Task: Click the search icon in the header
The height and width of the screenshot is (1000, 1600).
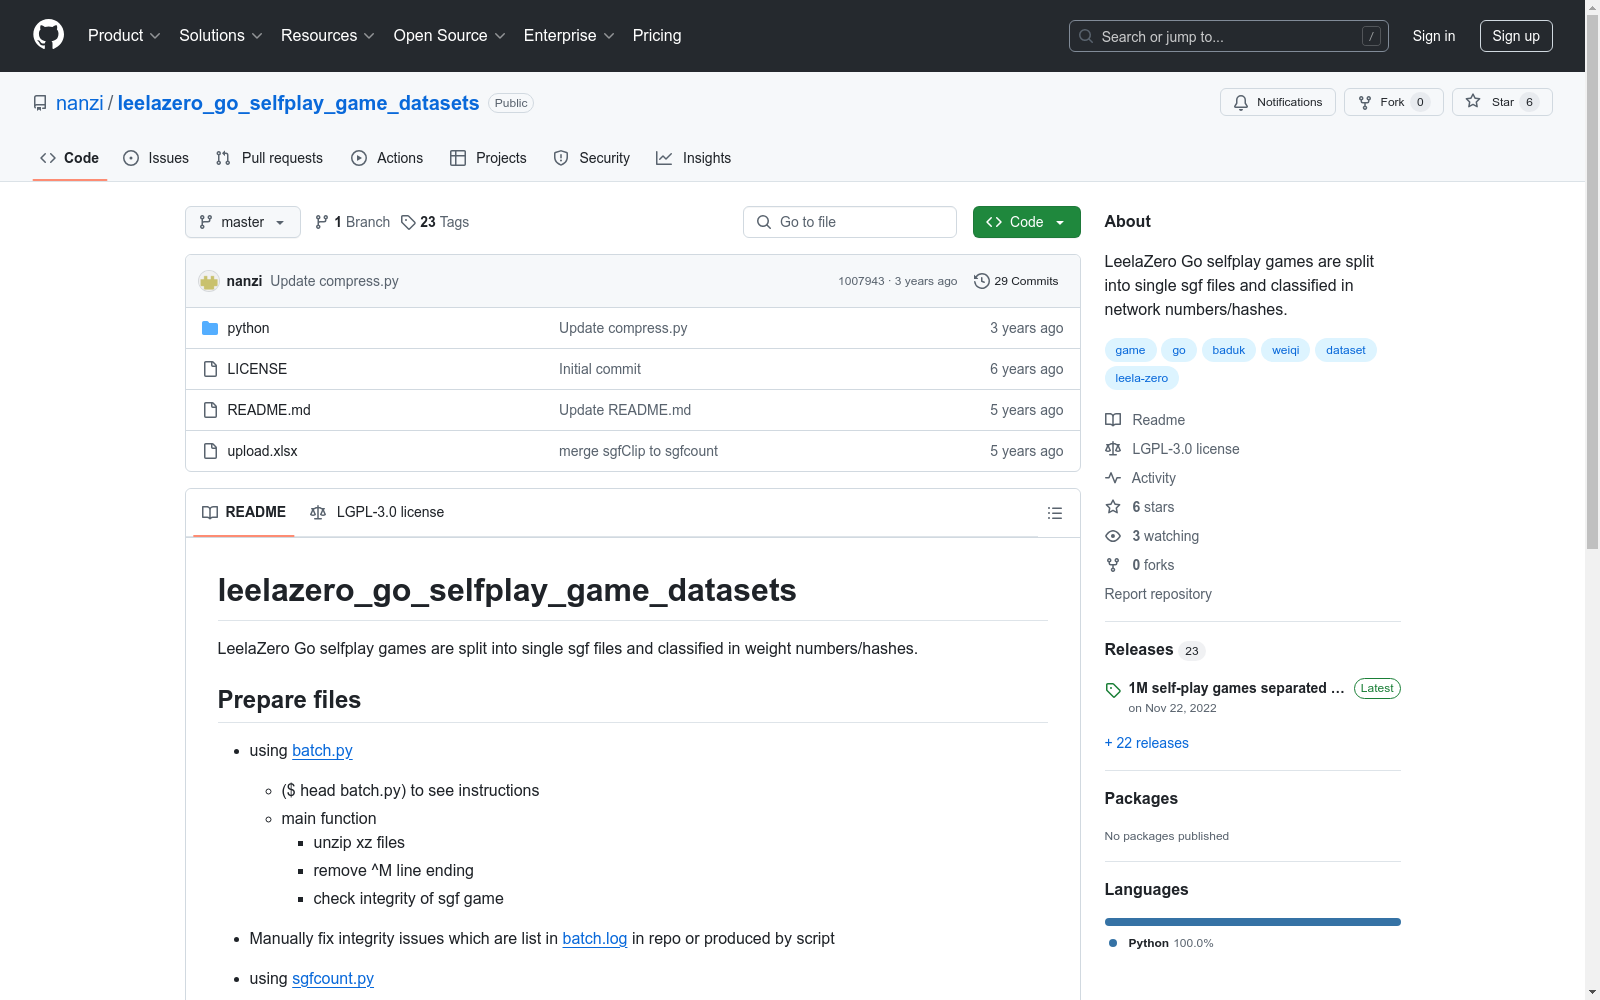Action: pyautogui.click(x=1086, y=36)
